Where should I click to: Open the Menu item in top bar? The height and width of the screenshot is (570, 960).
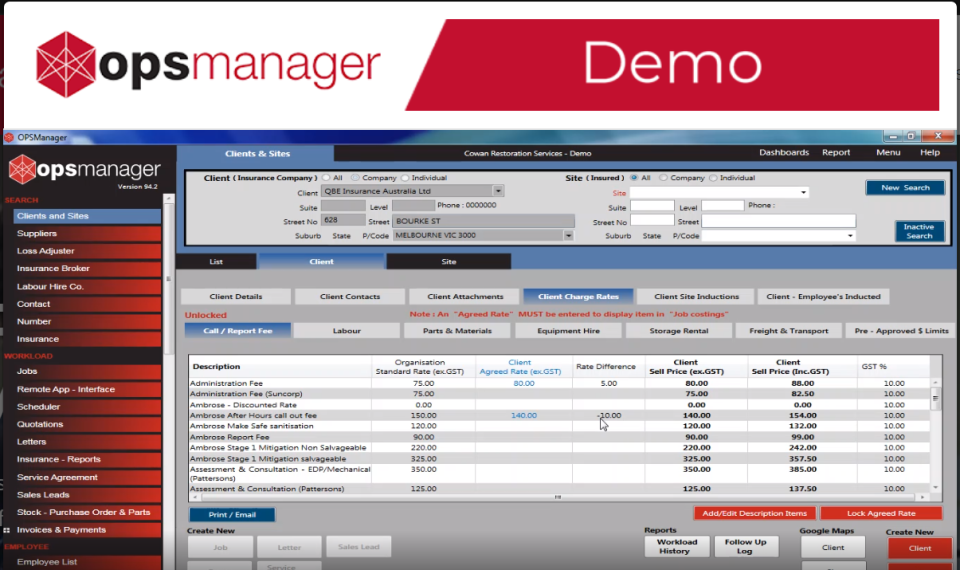click(x=888, y=152)
